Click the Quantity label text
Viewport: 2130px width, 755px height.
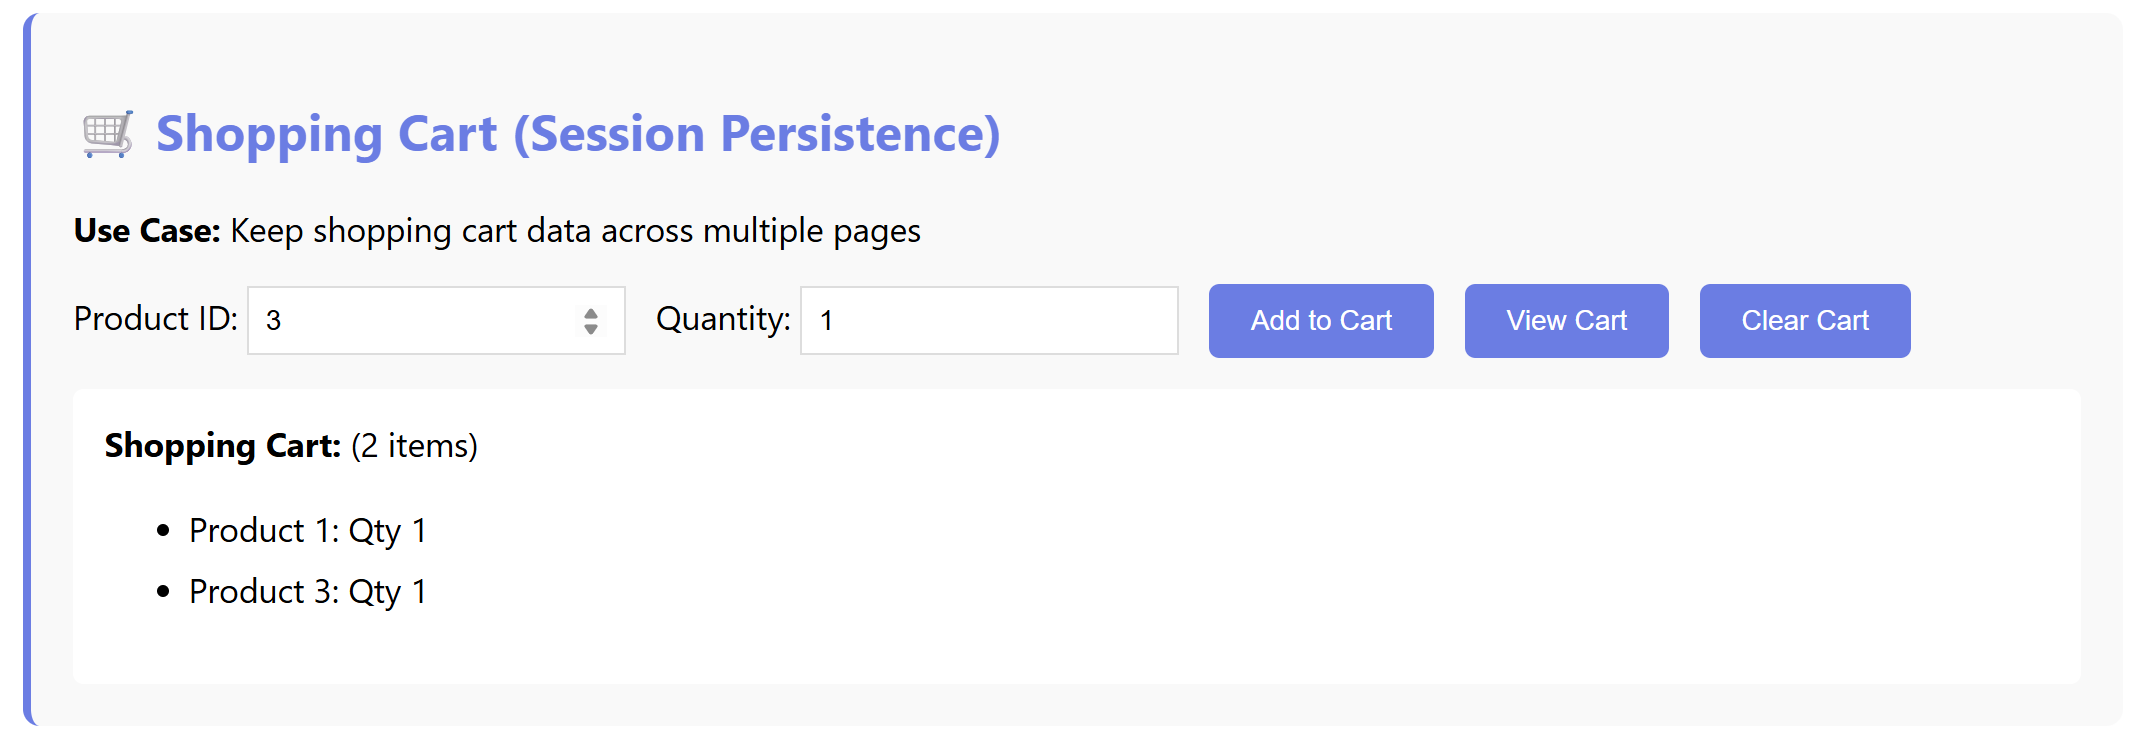723,319
